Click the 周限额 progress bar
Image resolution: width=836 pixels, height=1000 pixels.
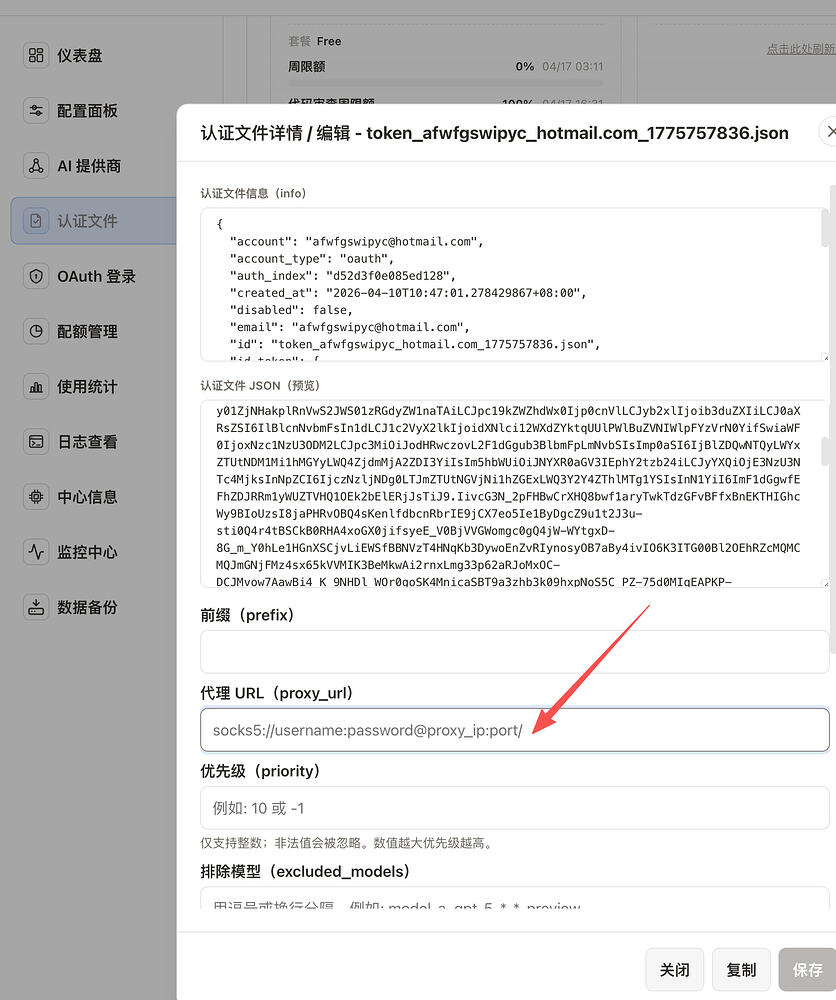coord(445,83)
